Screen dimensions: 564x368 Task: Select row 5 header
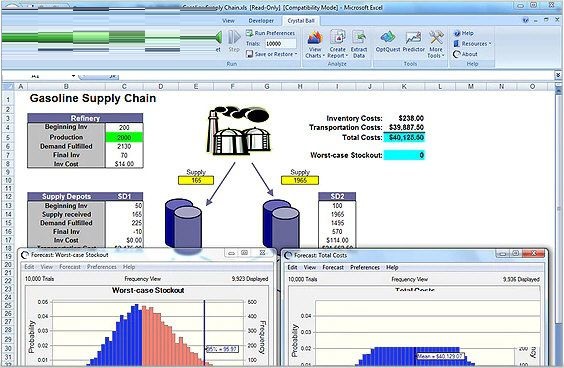(x=8, y=137)
